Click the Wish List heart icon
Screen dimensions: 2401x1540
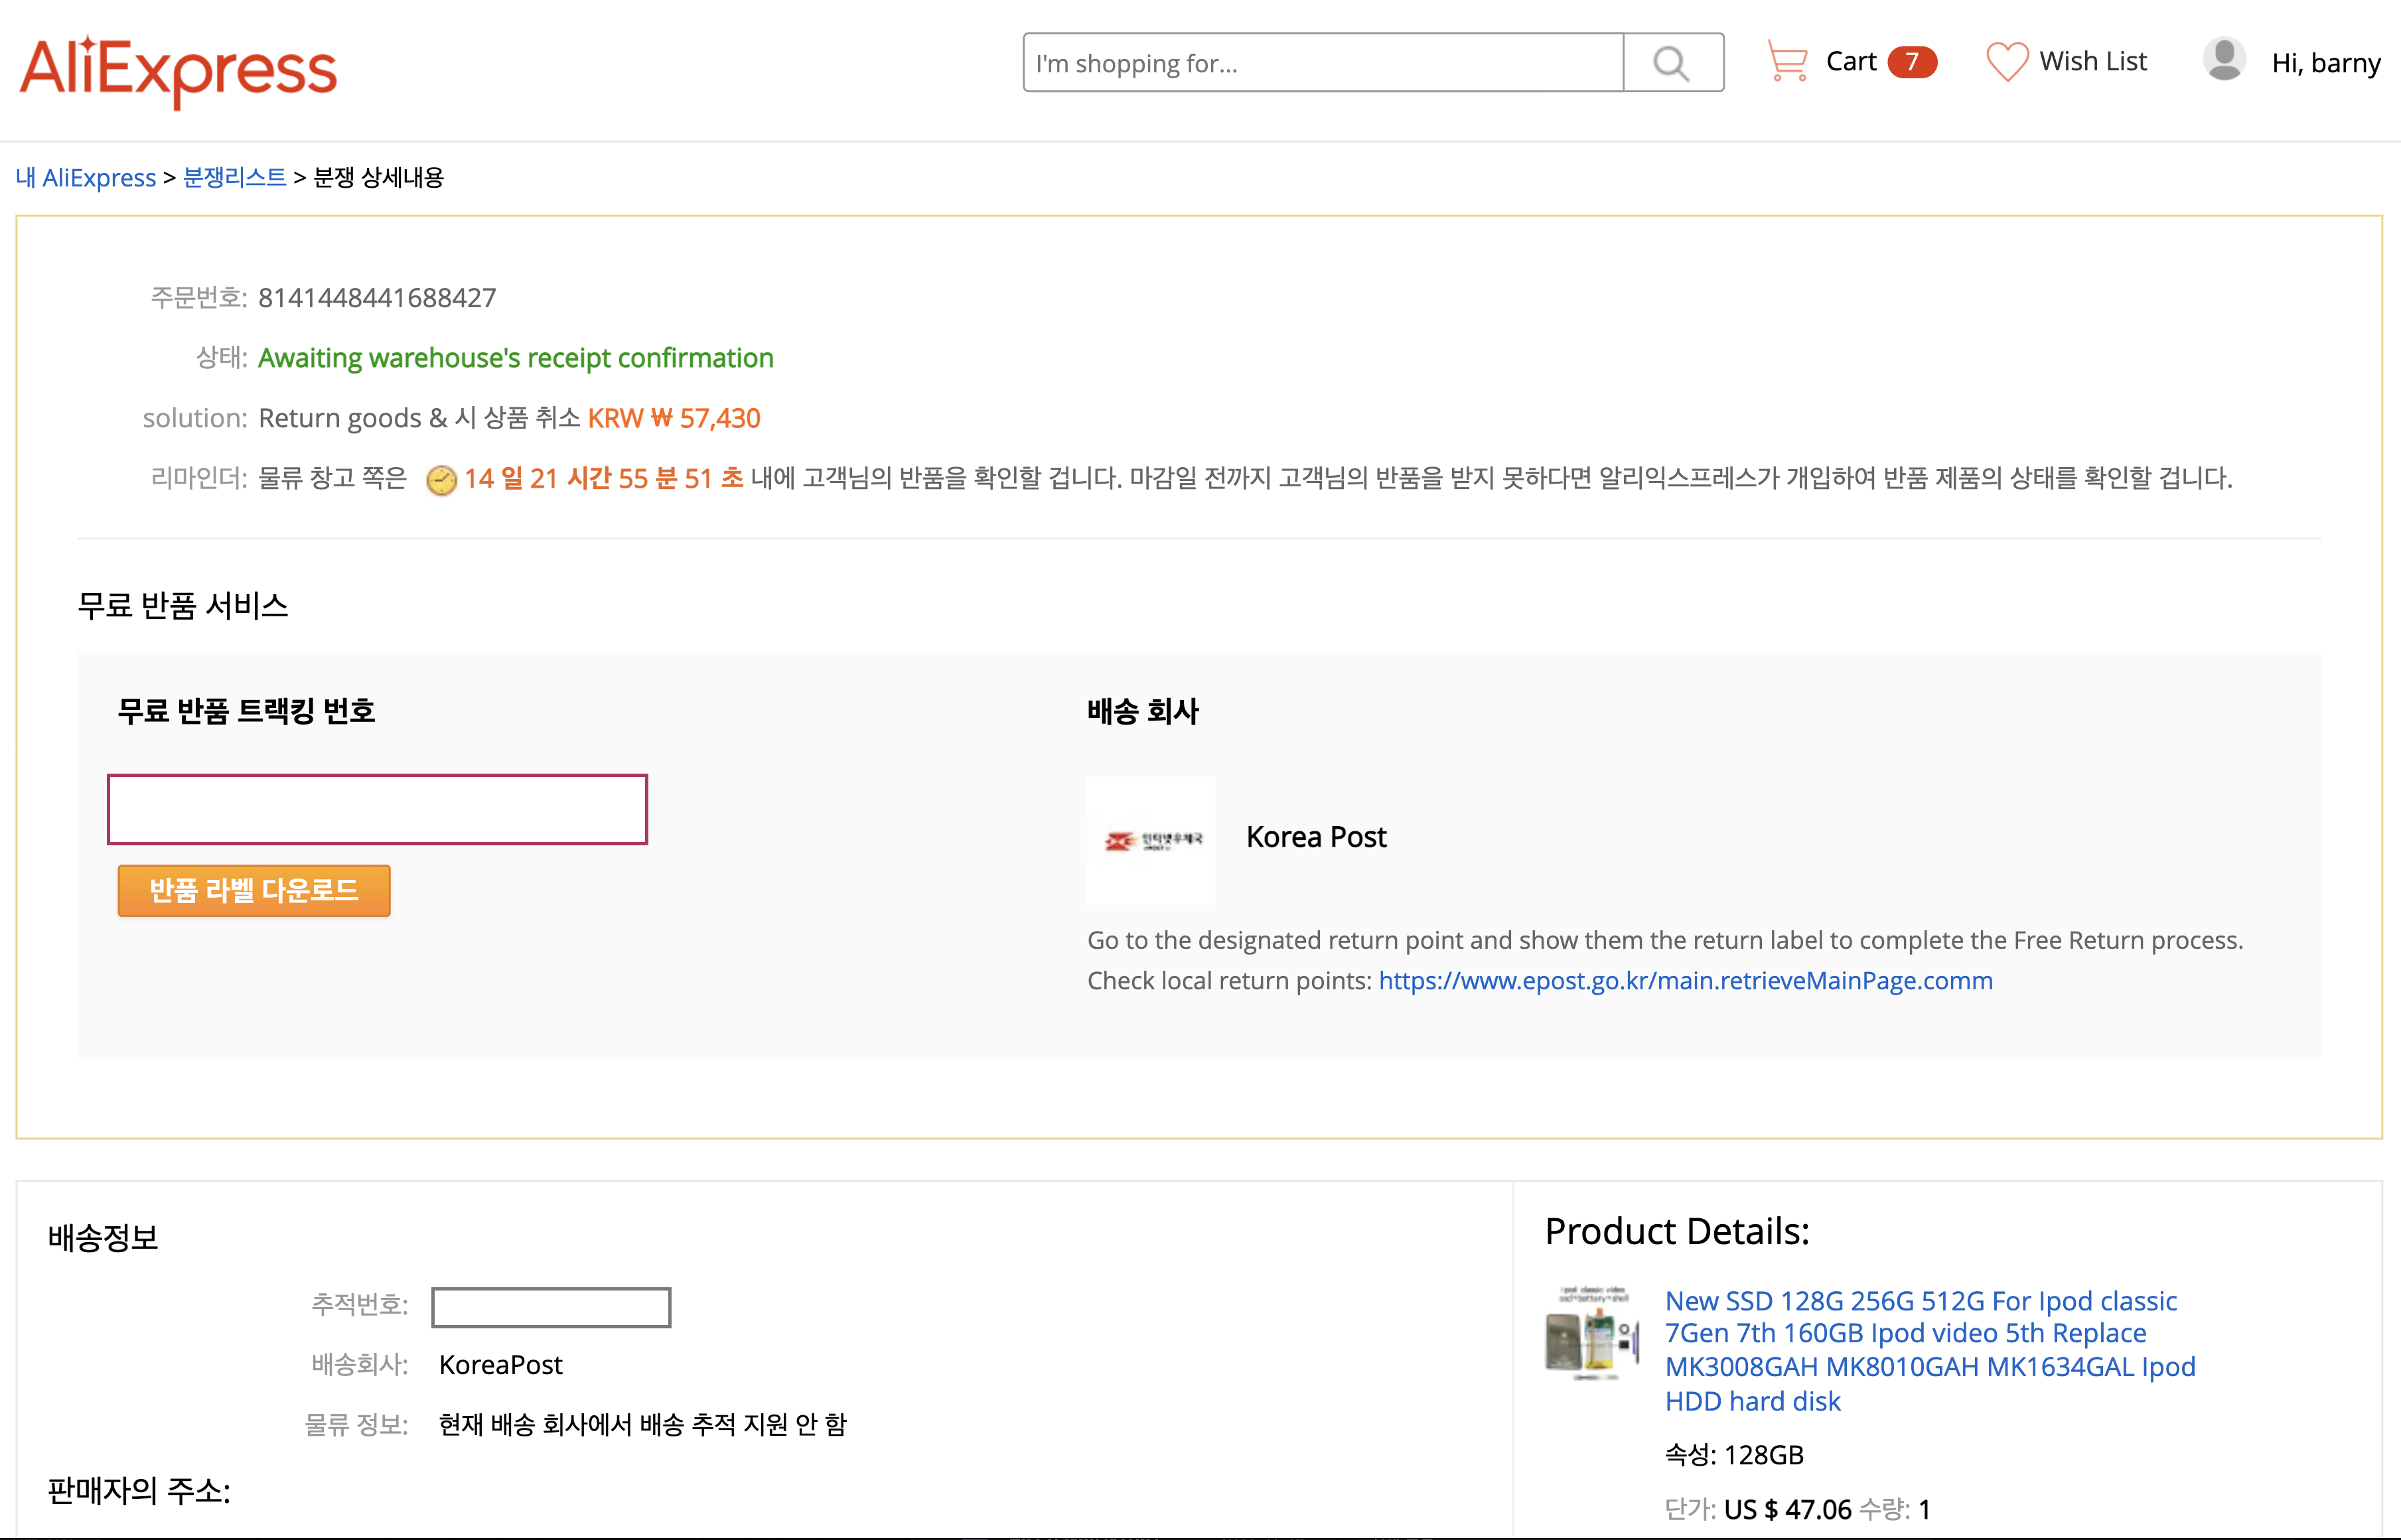[x=2006, y=62]
